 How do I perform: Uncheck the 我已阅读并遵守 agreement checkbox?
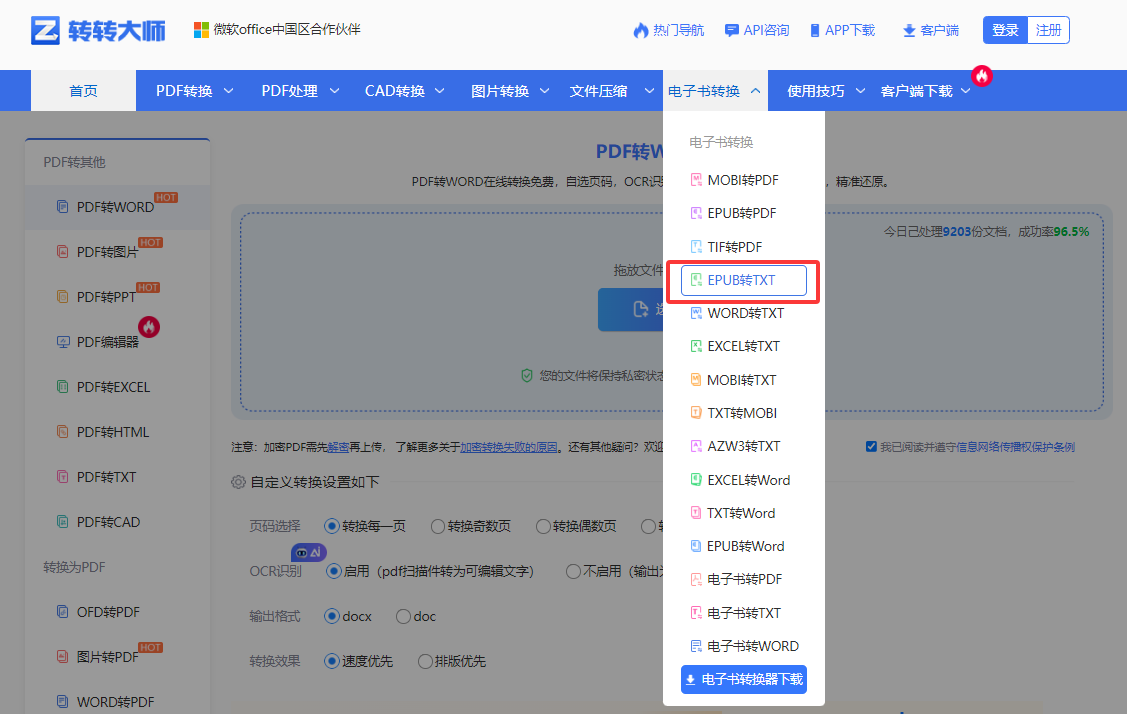(871, 447)
